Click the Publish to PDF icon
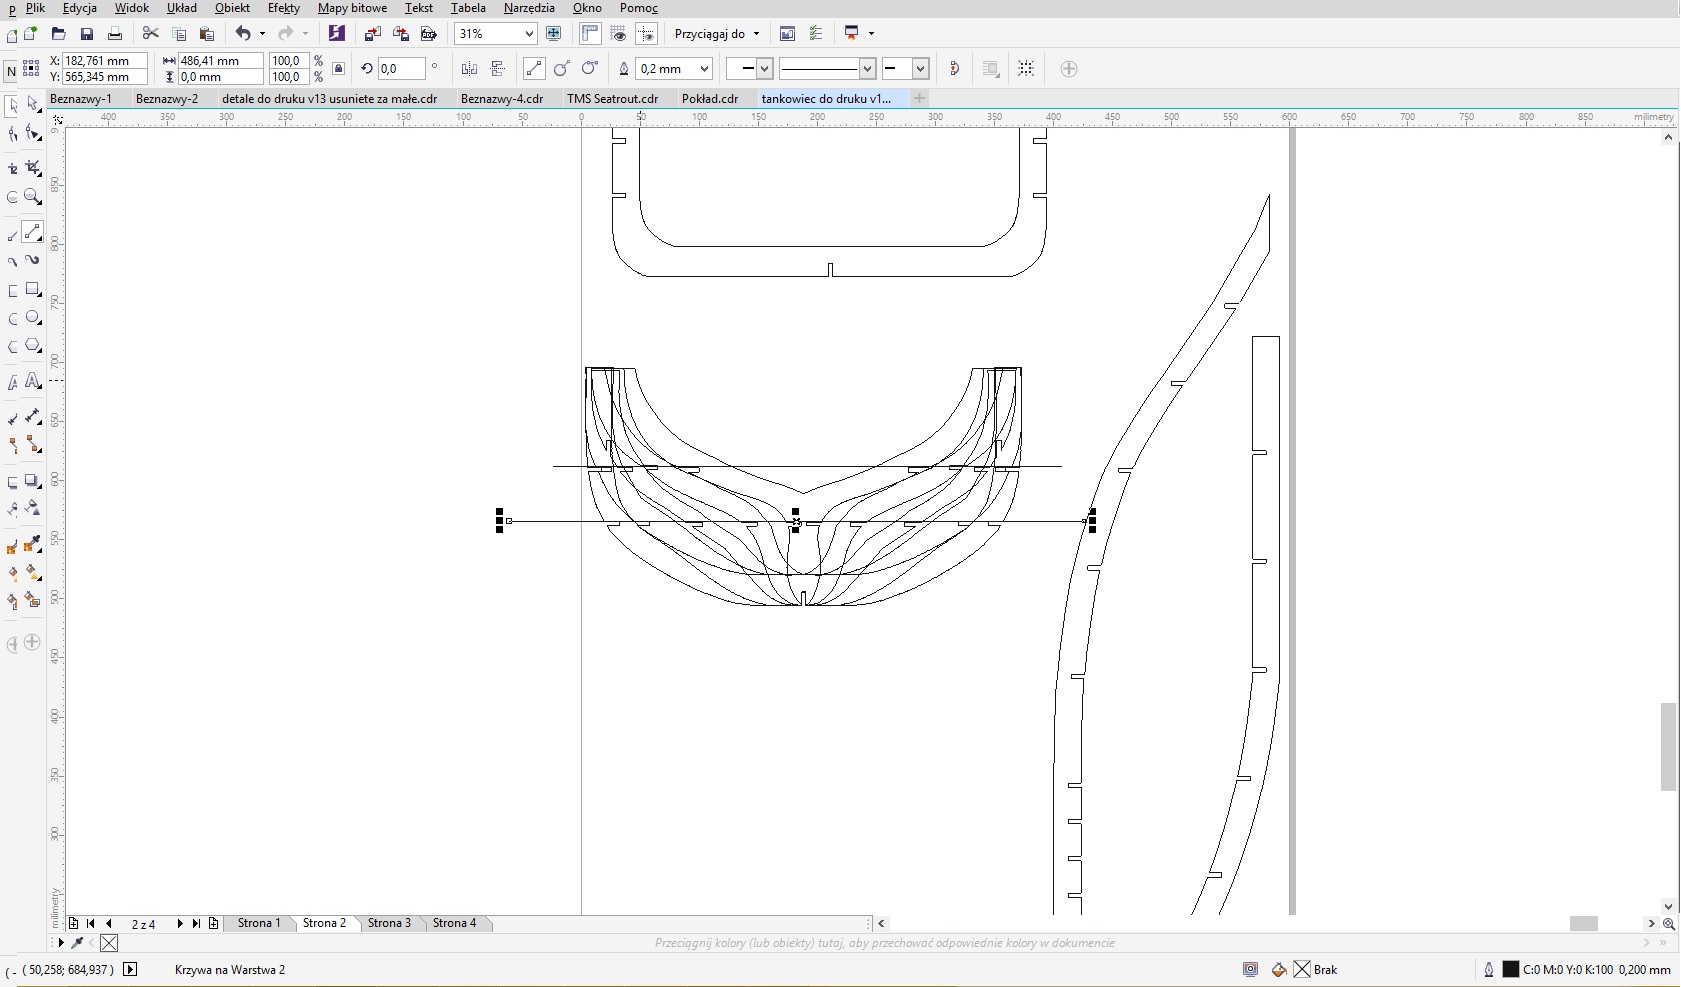The width and height of the screenshot is (1681, 987). 429,34
